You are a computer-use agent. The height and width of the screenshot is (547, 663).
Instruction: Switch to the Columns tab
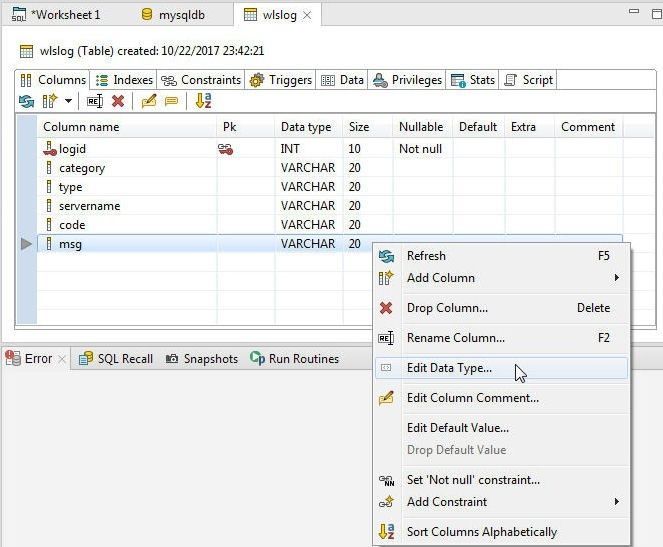(x=53, y=80)
